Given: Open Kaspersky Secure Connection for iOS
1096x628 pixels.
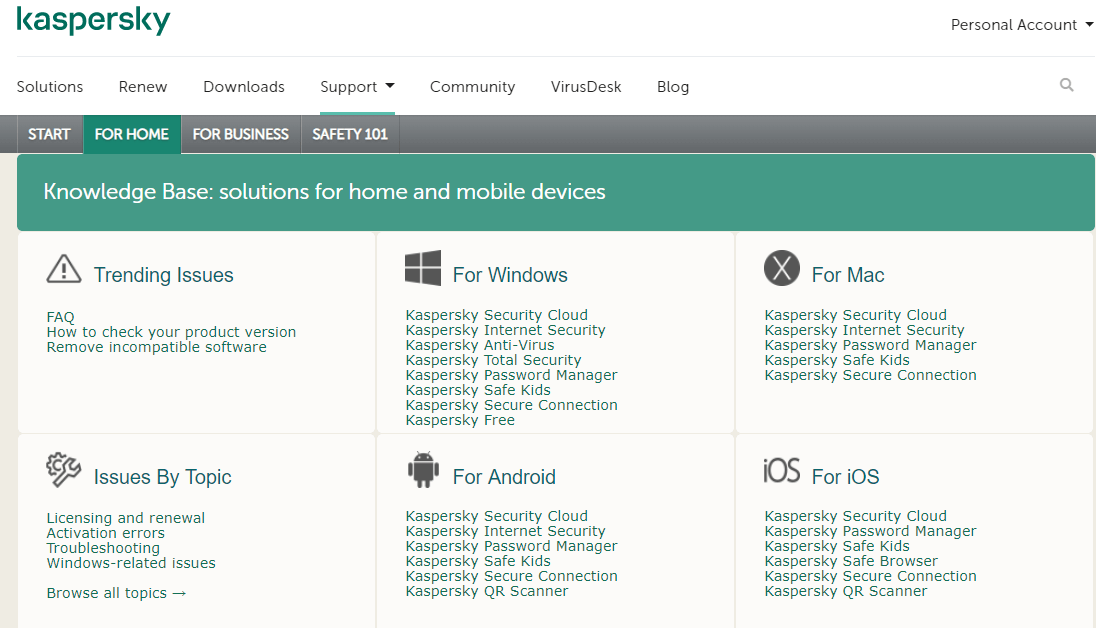Looking at the screenshot, I should coord(870,576).
